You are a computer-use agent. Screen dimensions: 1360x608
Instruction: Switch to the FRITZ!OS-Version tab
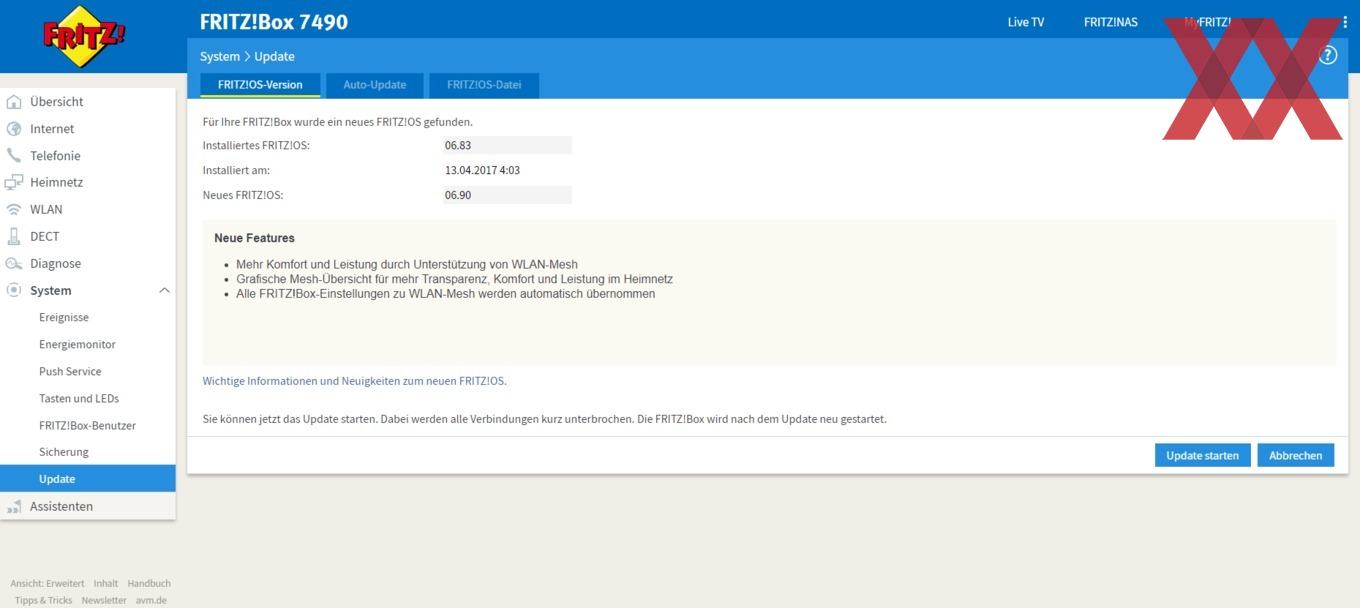tap(260, 85)
